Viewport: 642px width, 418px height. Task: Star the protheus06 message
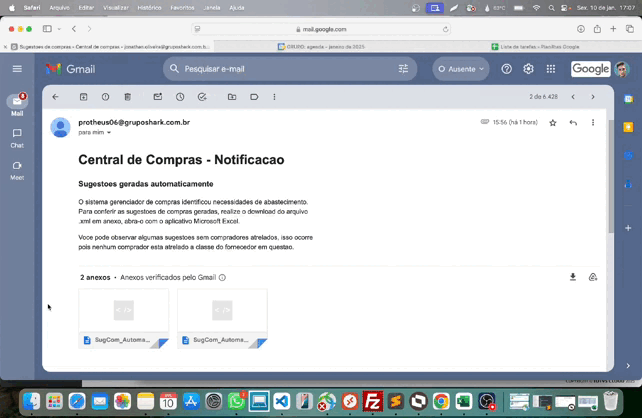point(553,122)
